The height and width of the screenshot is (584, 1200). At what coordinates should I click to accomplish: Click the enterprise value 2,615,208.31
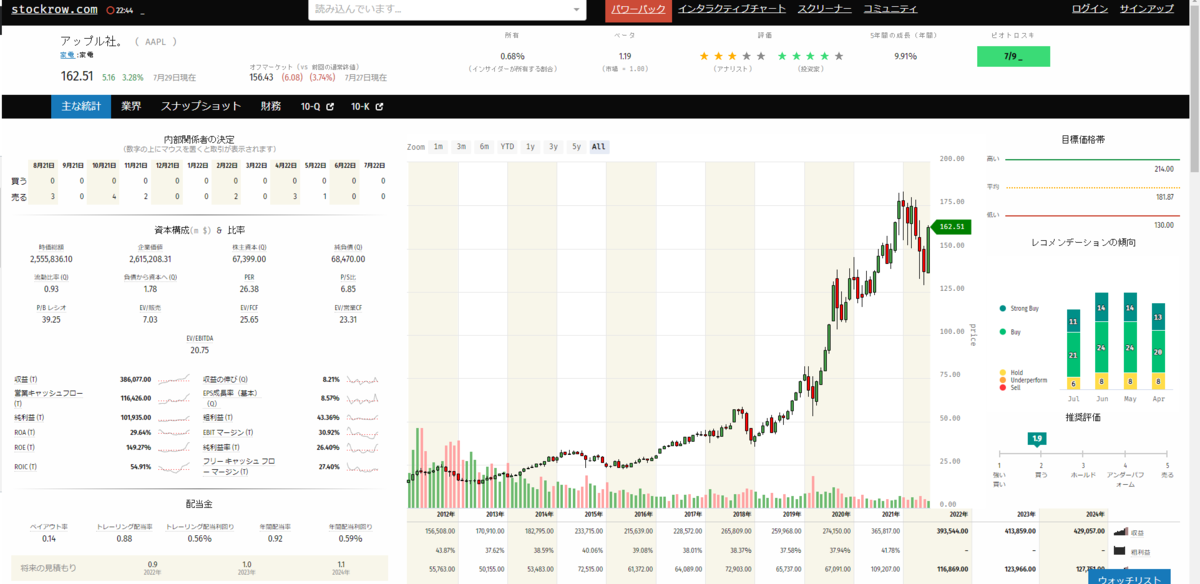click(151, 259)
